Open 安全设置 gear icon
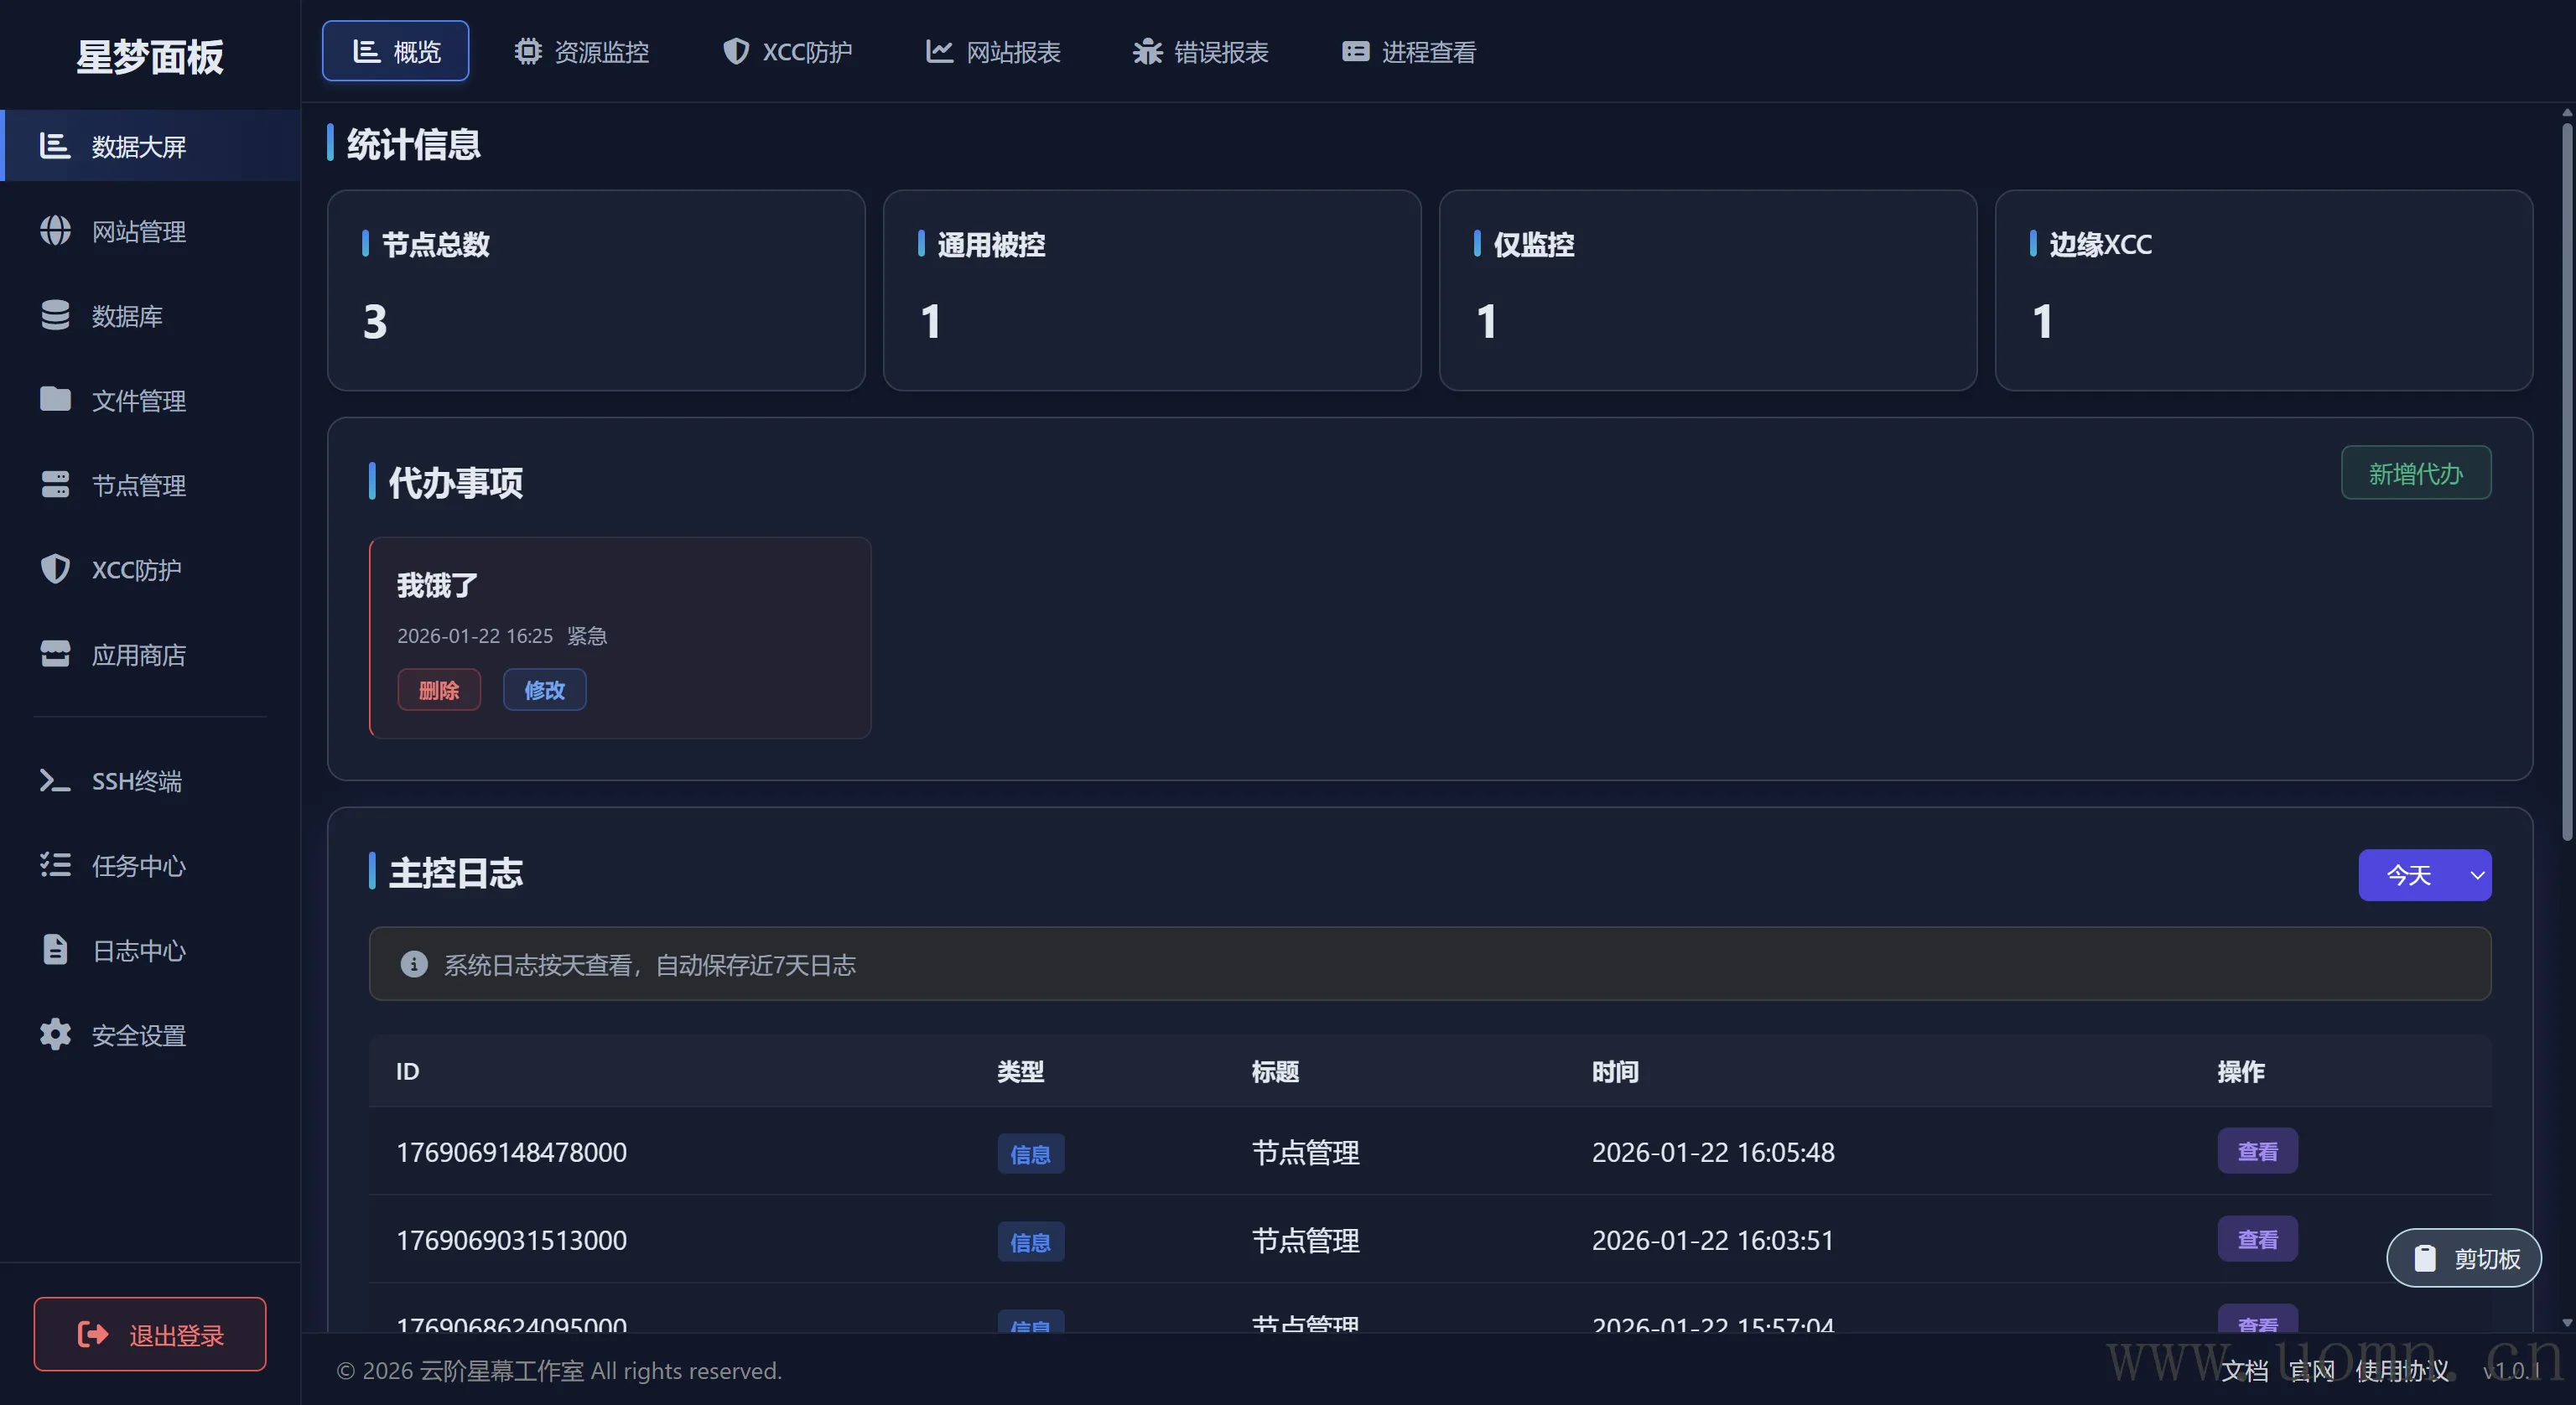Image resolution: width=2576 pixels, height=1405 pixels. click(x=55, y=1034)
